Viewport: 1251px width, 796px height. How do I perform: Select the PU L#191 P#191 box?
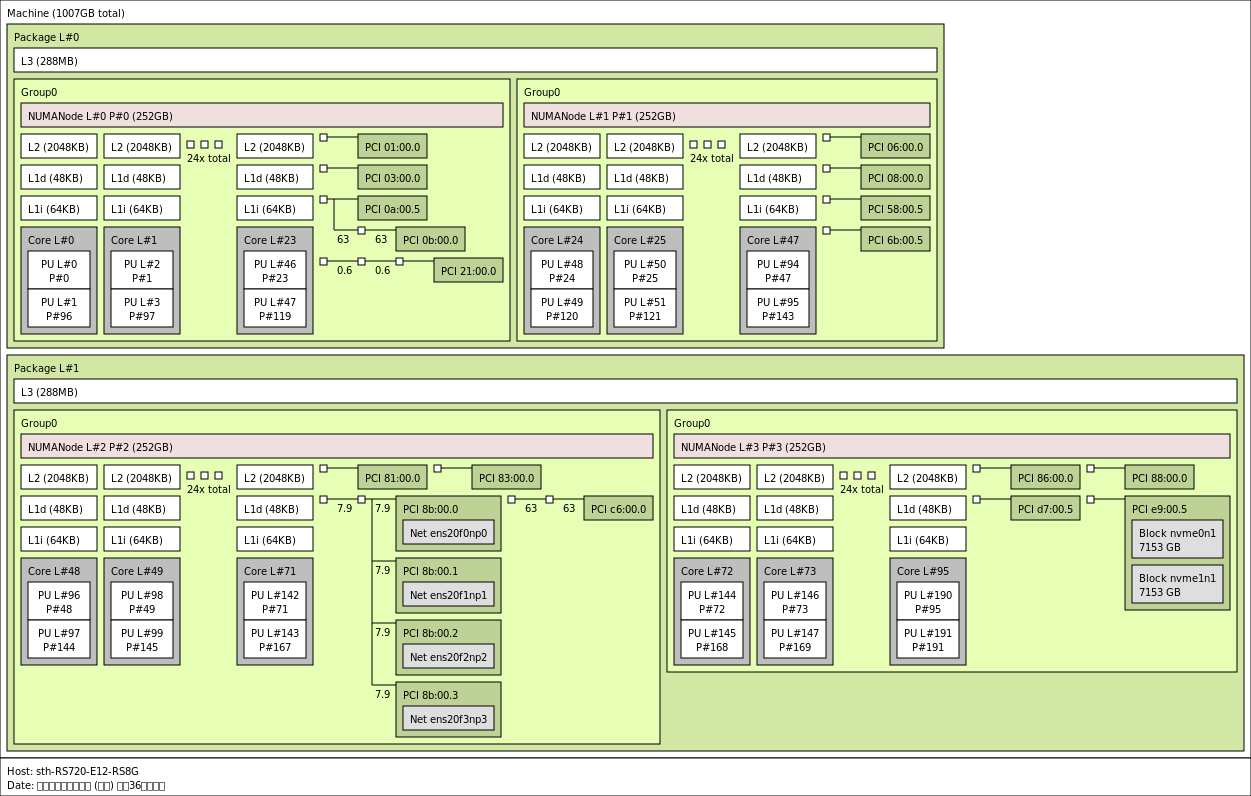(927, 640)
